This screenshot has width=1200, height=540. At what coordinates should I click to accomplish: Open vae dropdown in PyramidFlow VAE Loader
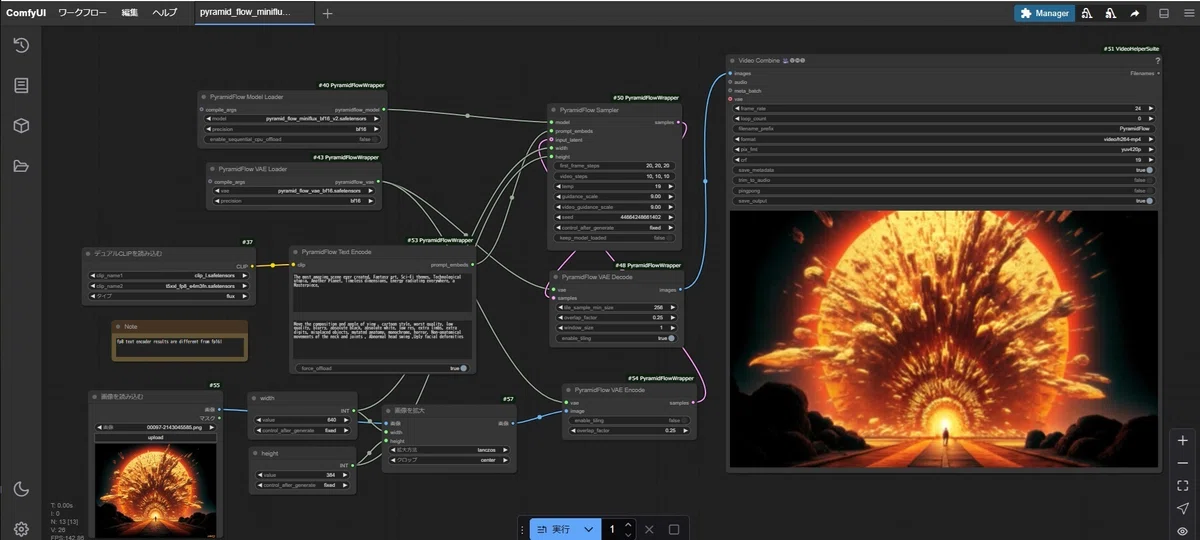[295, 190]
